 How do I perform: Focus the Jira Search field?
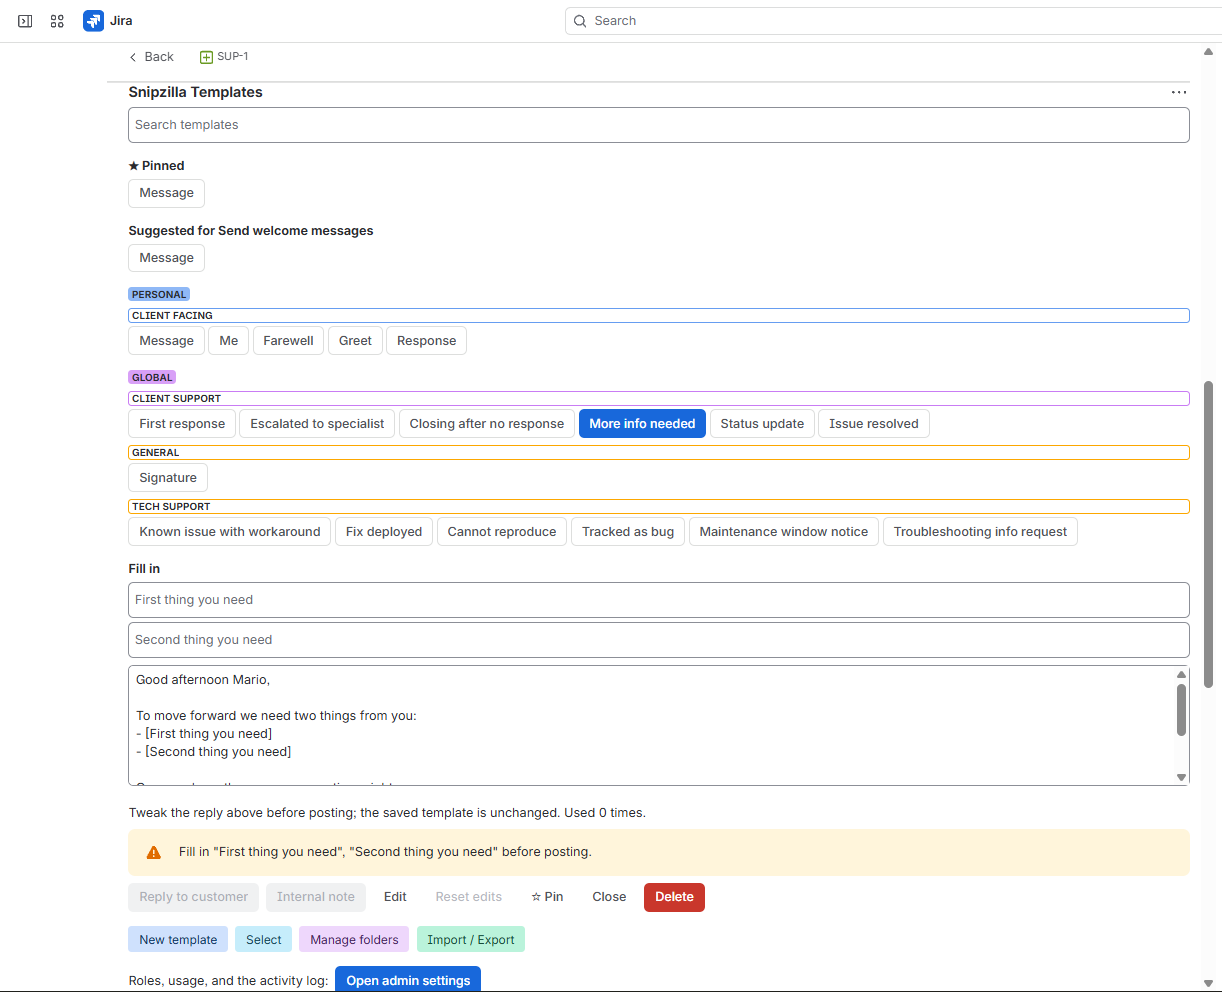click(x=893, y=21)
